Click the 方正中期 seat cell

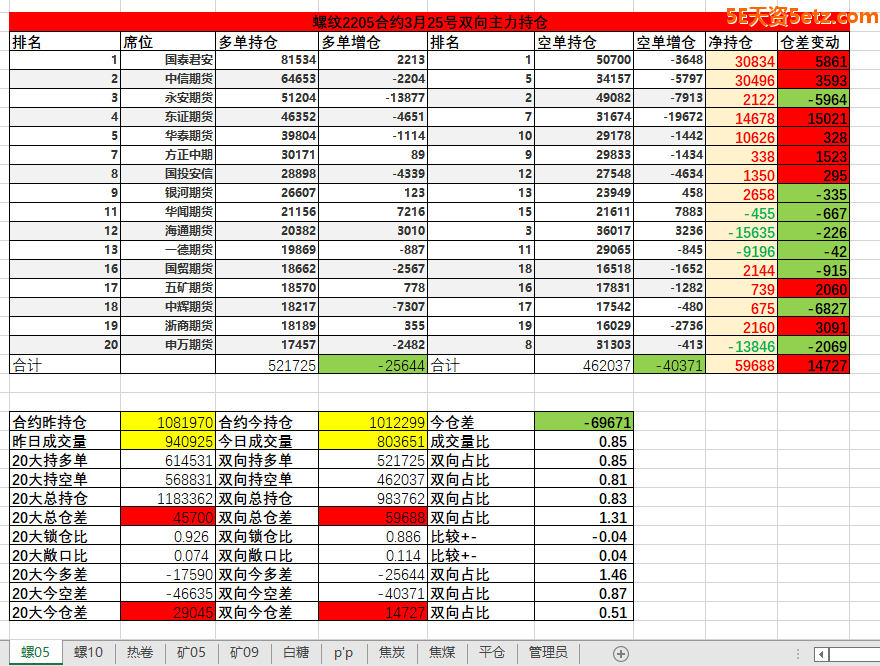coord(168,155)
